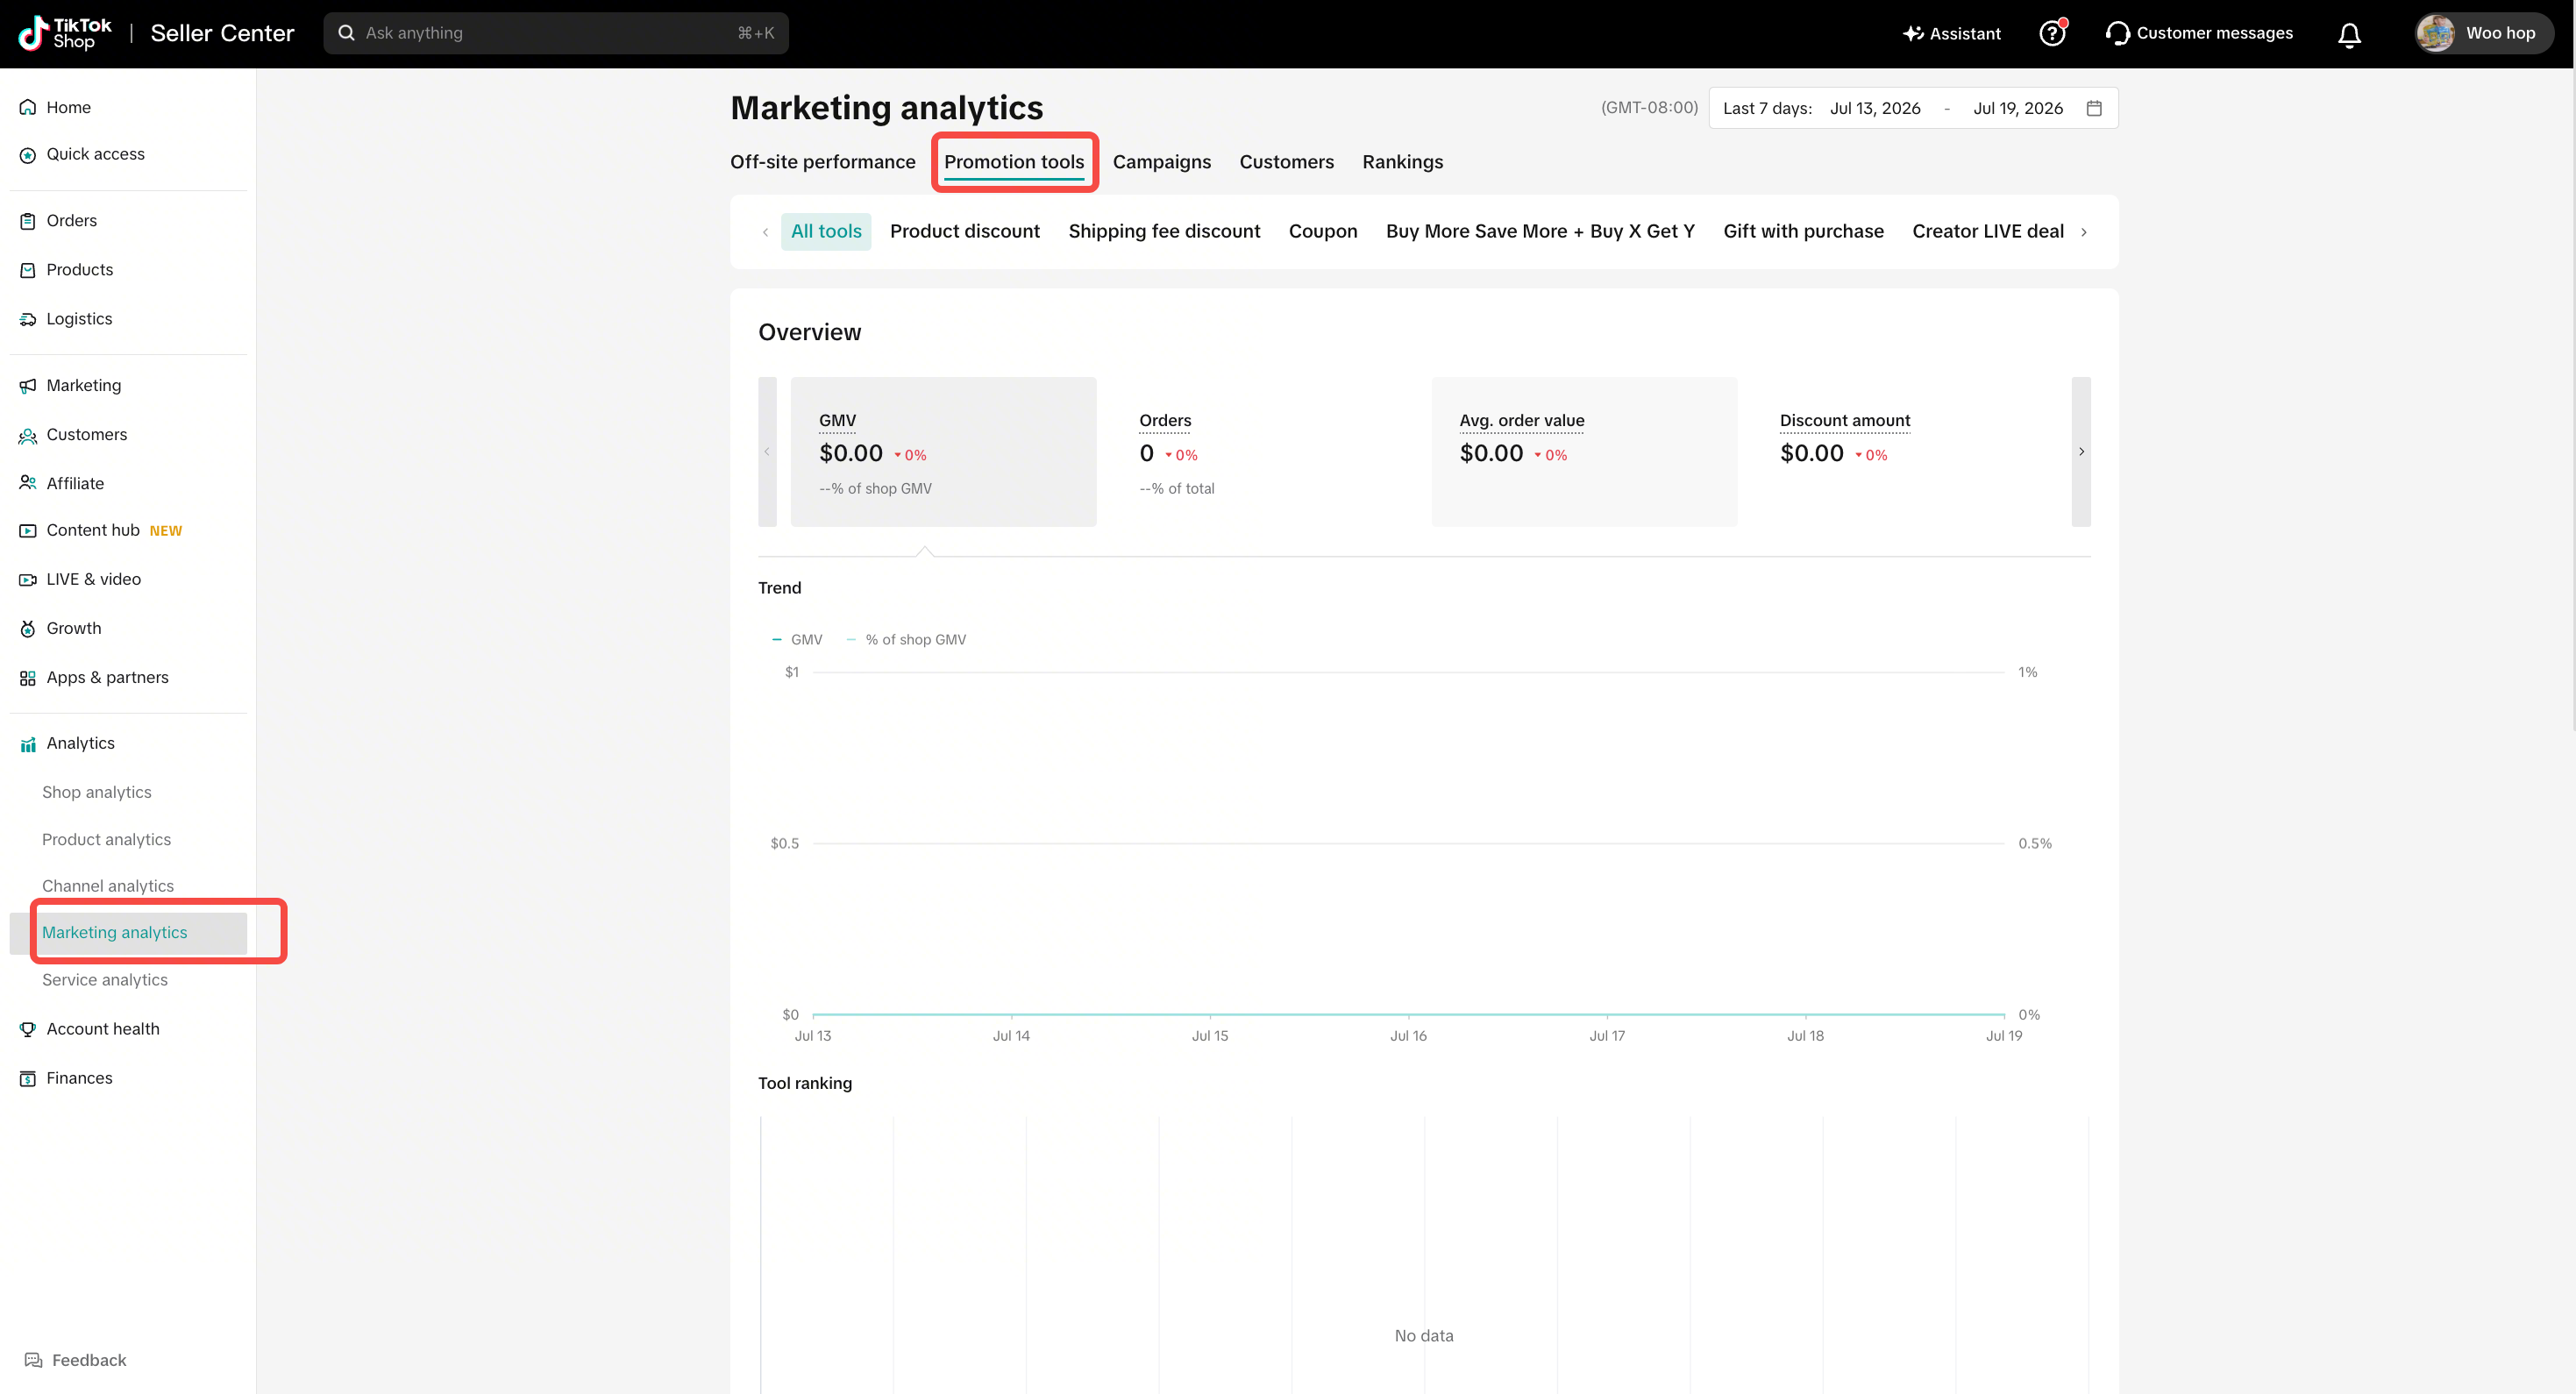Click the Products icon in sidebar

[x=28, y=270]
